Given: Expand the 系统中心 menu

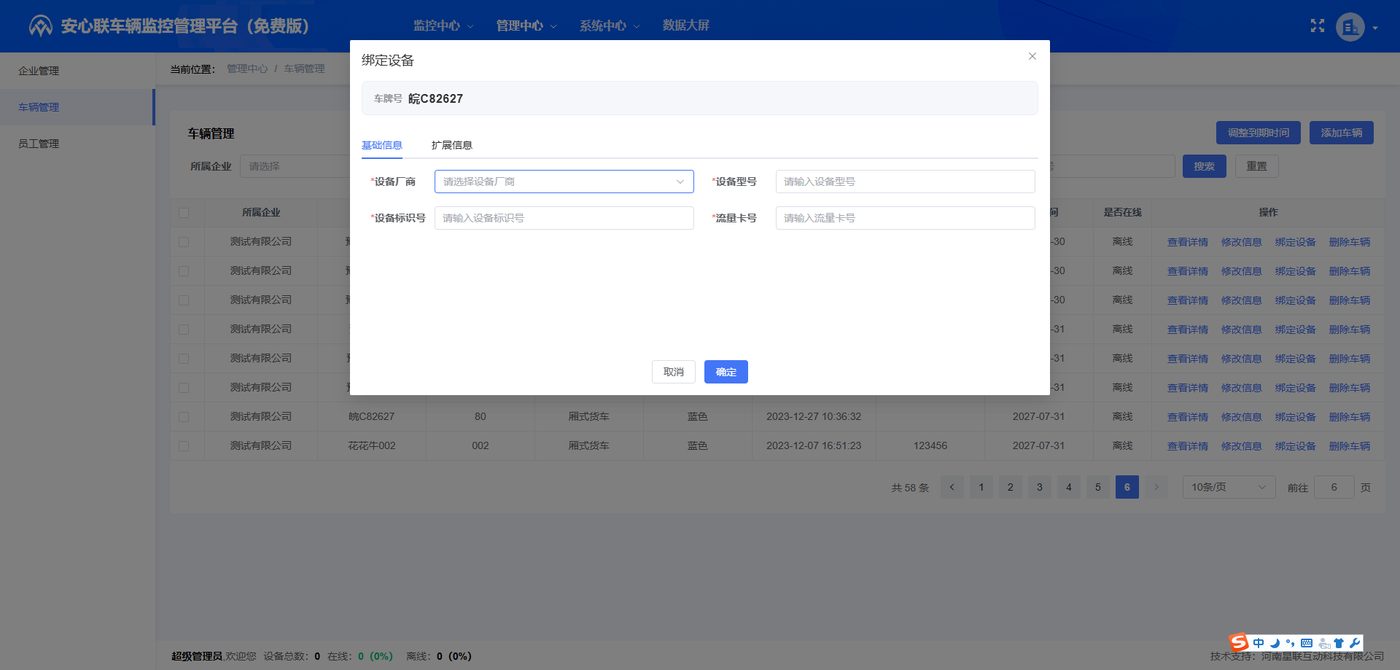Looking at the screenshot, I should 609,26.
